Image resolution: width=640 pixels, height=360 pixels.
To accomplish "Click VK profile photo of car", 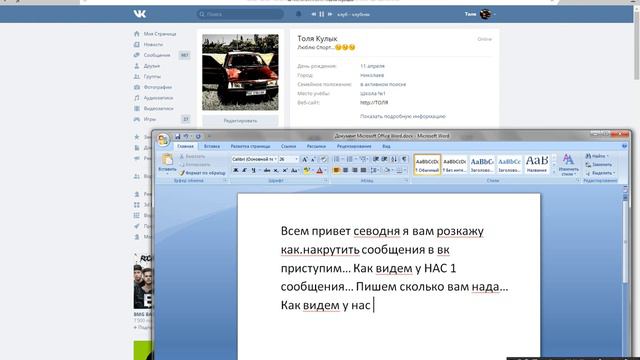I will pos(240,72).
